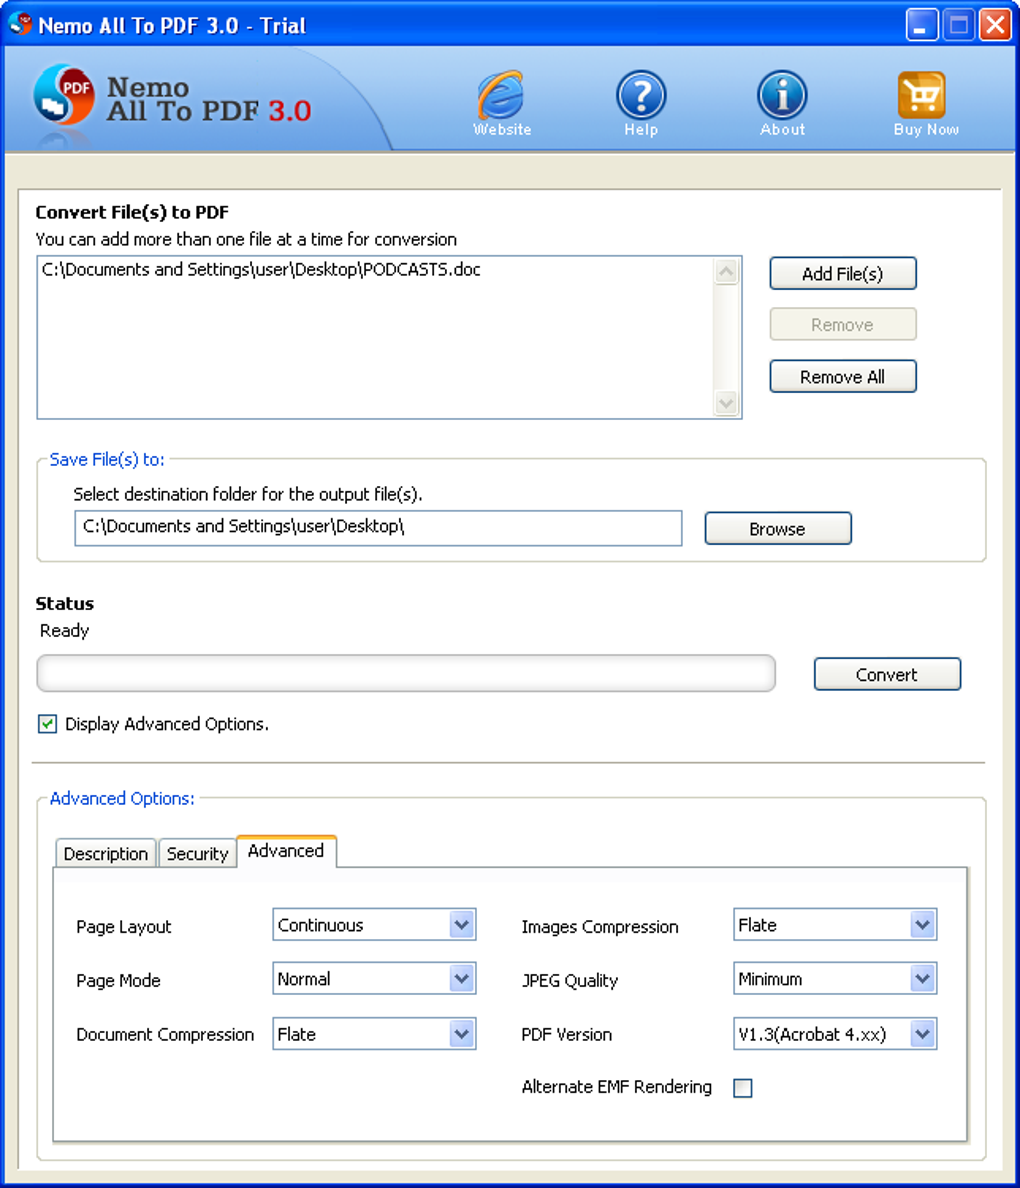Click the scrollbar down arrow in file list
The height and width of the screenshot is (1188, 1020).
click(726, 404)
